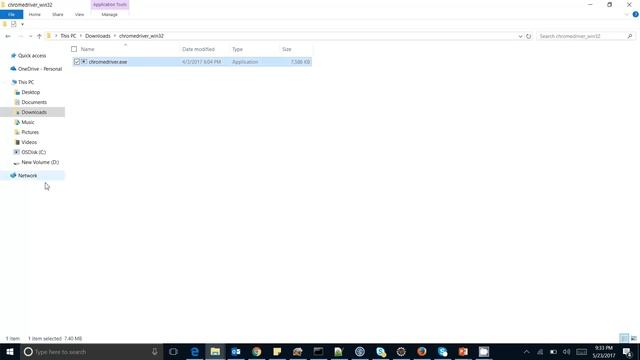Expand address bar history dropdown
The height and width of the screenshot is (360, 640).
[x=520, y=36]
